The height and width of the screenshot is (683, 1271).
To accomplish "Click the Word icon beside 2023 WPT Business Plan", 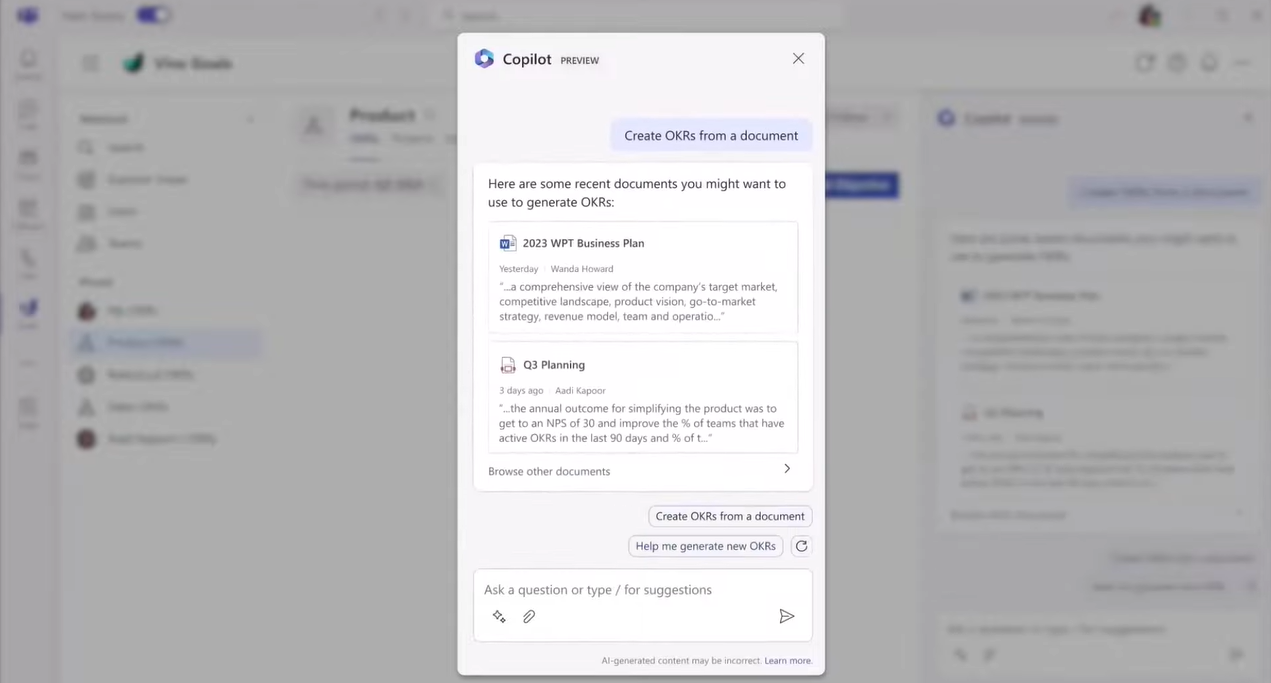I will pyautogui.click(x=508, y=243).
